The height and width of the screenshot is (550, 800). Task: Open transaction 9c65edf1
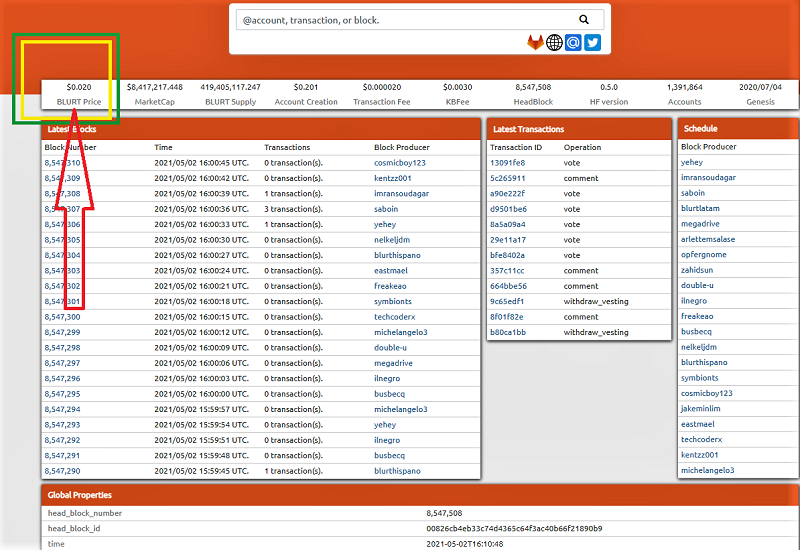(507, 302)
